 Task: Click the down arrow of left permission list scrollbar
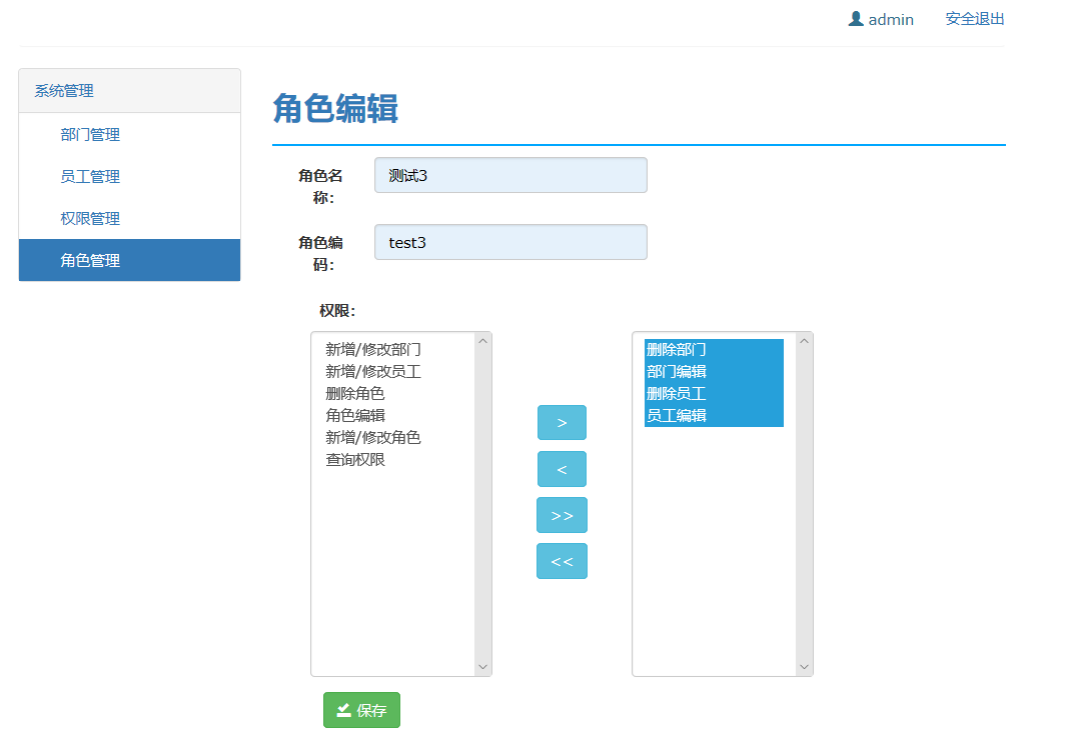(x=483, y=667)
